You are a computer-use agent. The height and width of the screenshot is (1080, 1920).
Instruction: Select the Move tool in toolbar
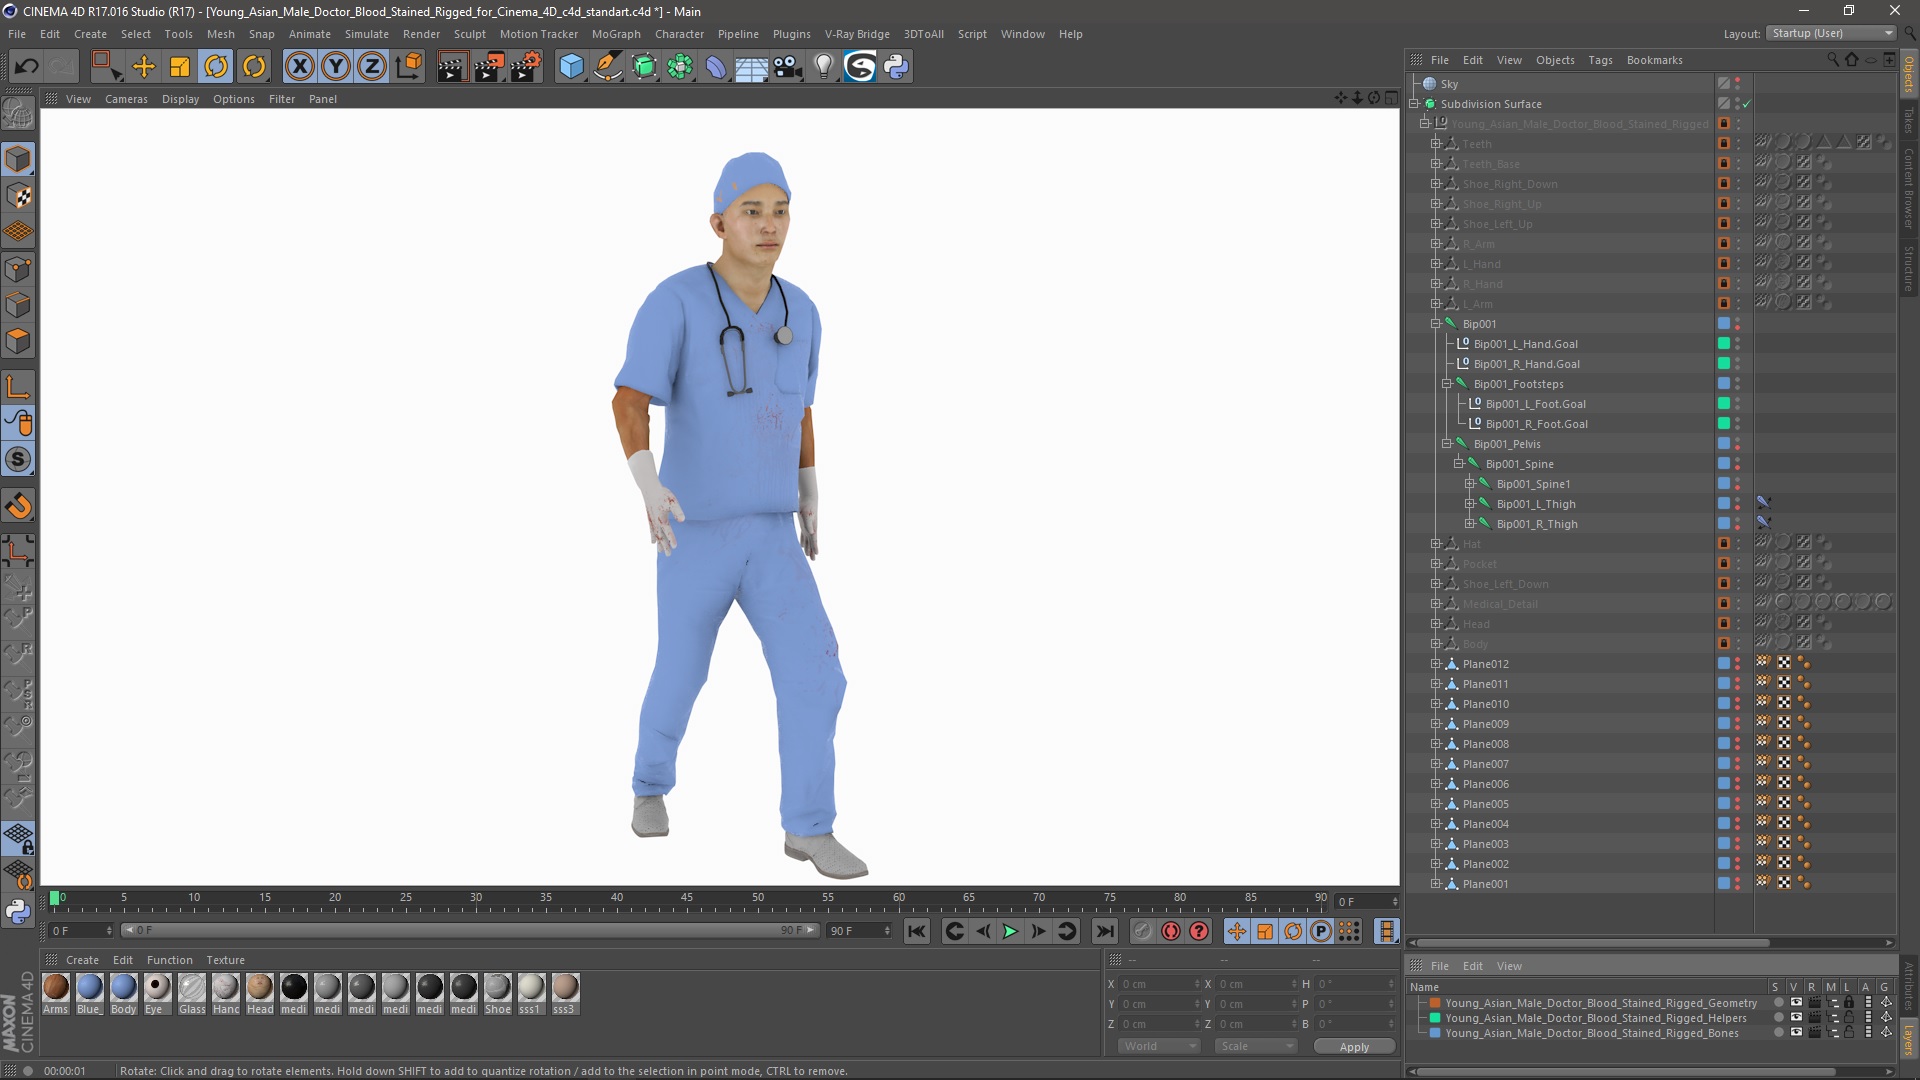click(144, 66)
